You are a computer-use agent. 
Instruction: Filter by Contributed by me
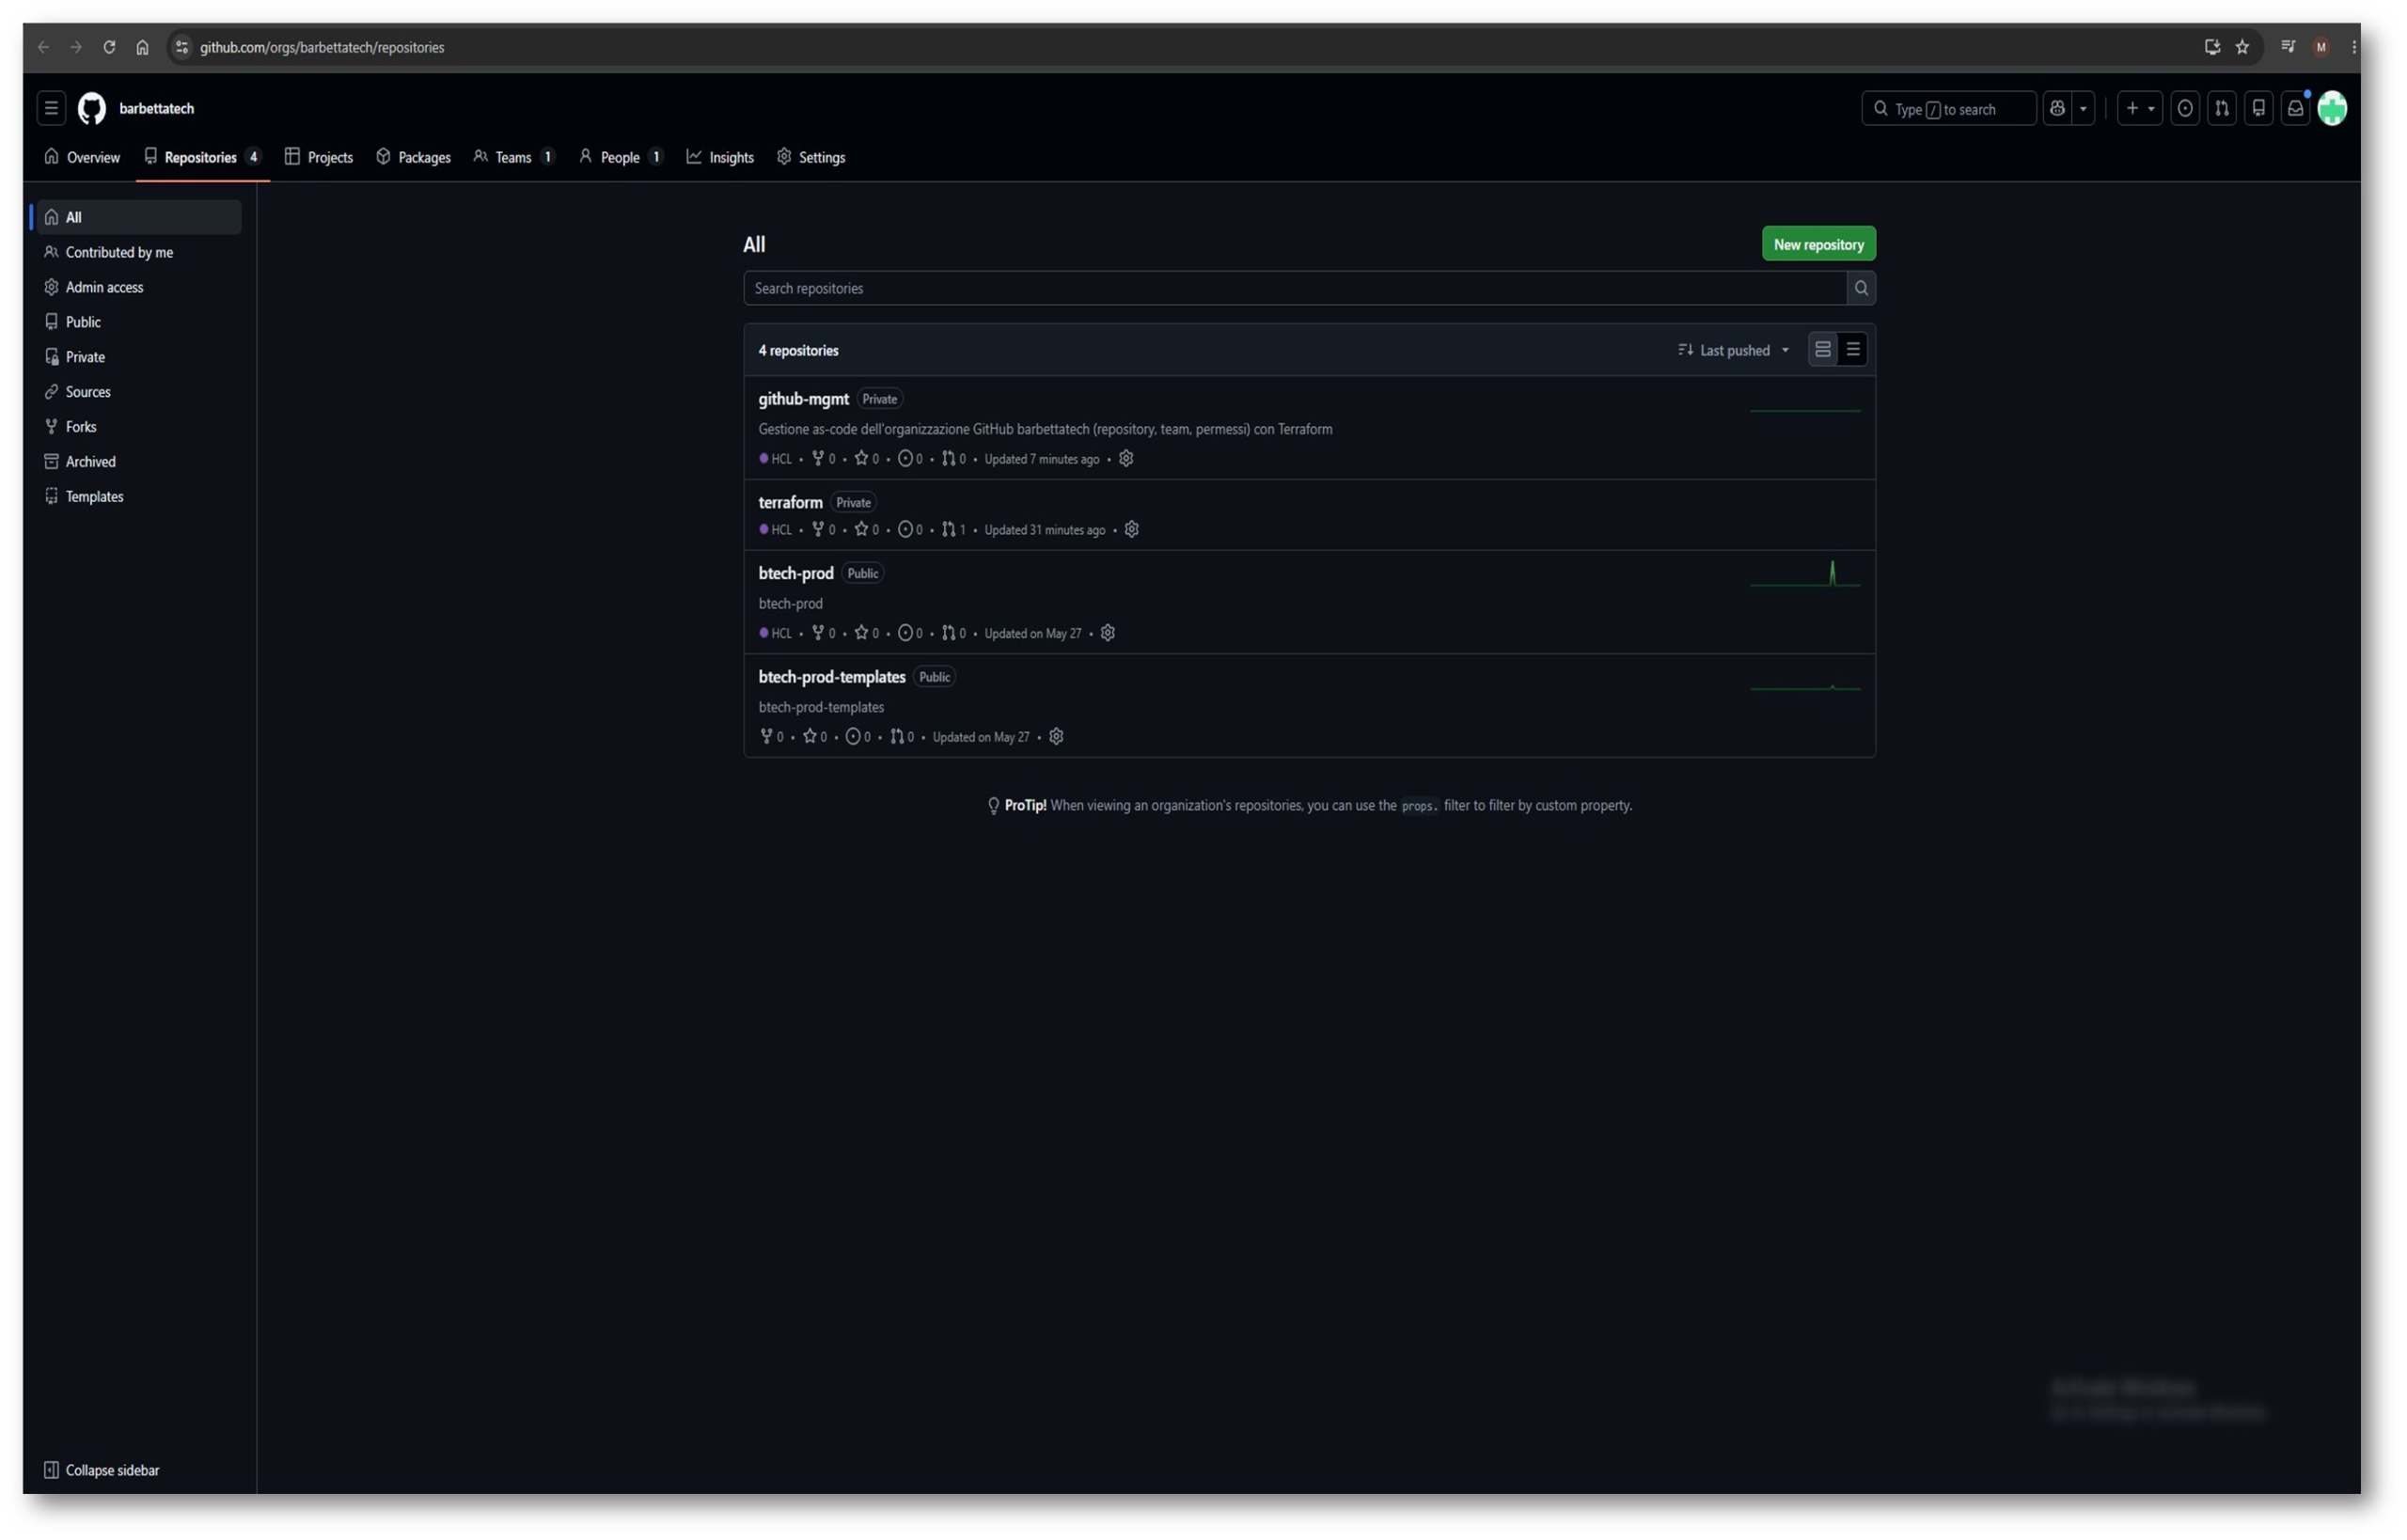137,252
